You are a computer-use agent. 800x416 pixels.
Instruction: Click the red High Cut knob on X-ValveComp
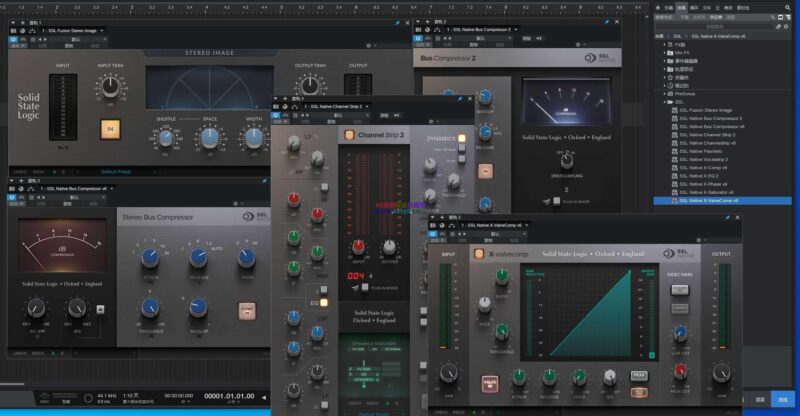(680, 371)
